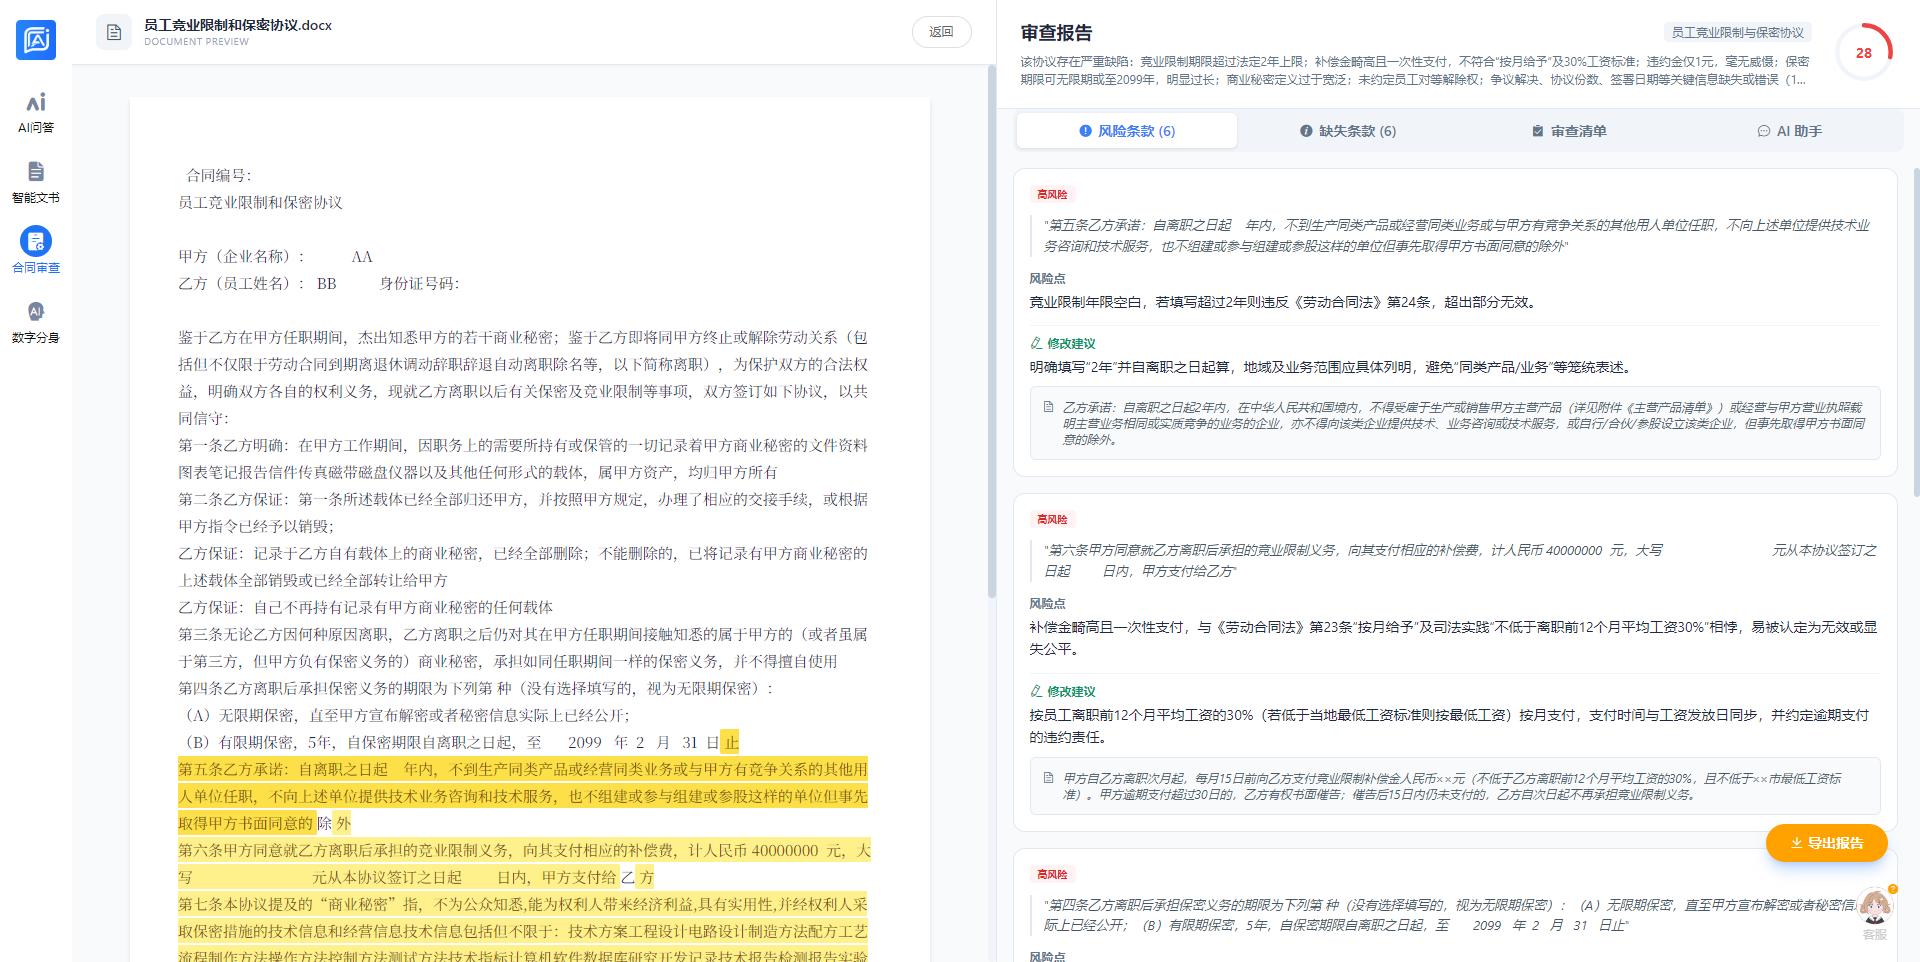
Task: Click the document file icon beside filename
Action: tap(114, 32)
